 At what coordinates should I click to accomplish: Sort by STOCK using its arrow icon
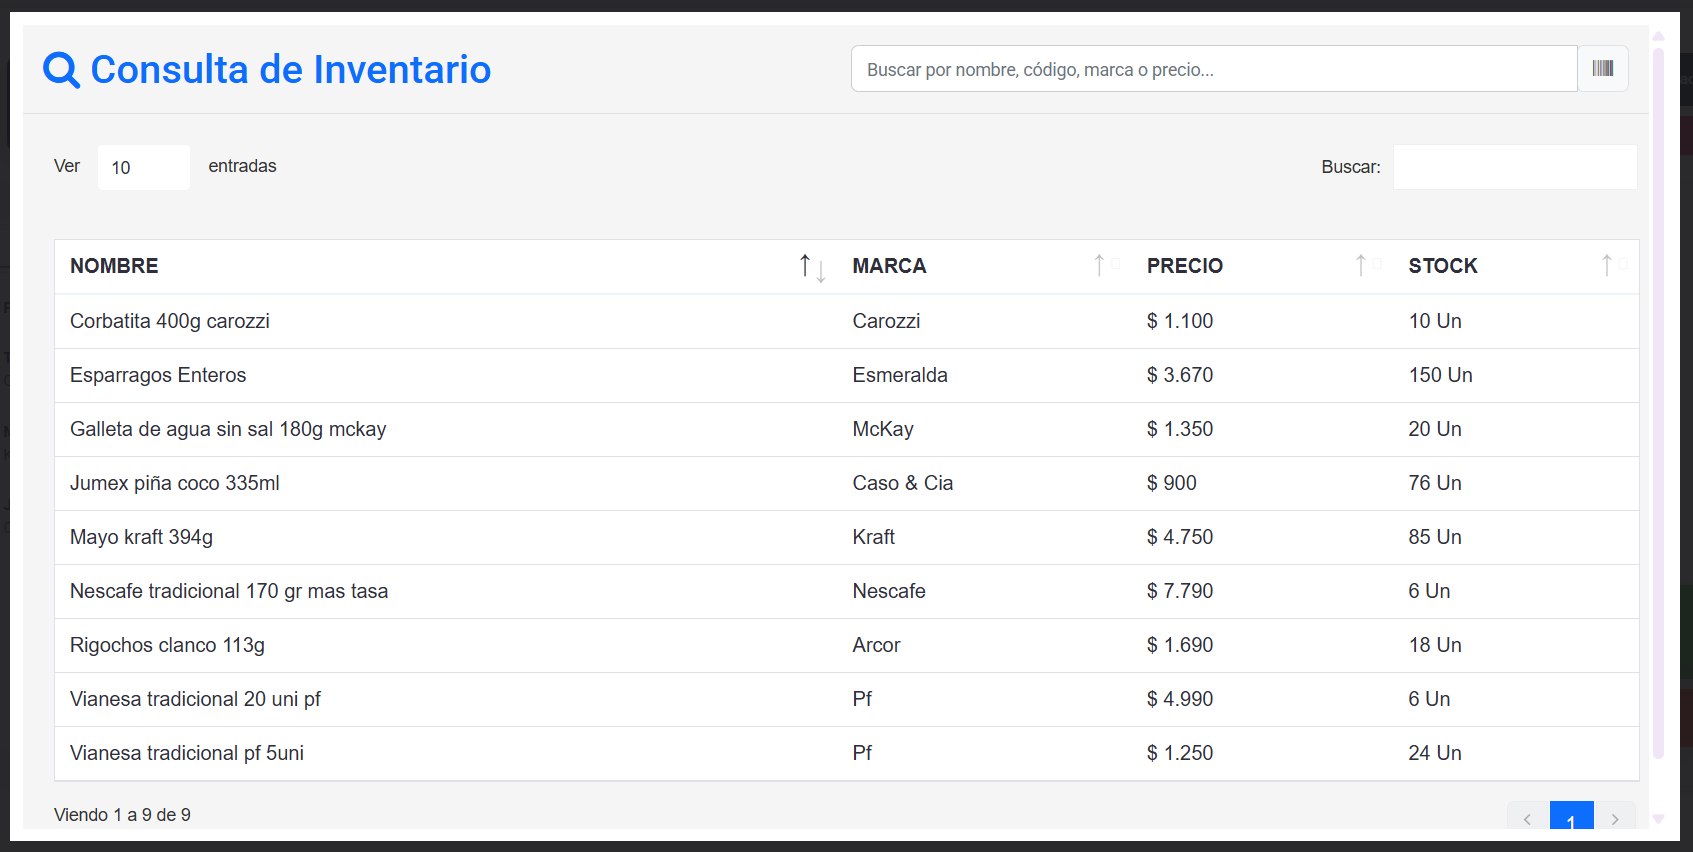(1612, 265)
